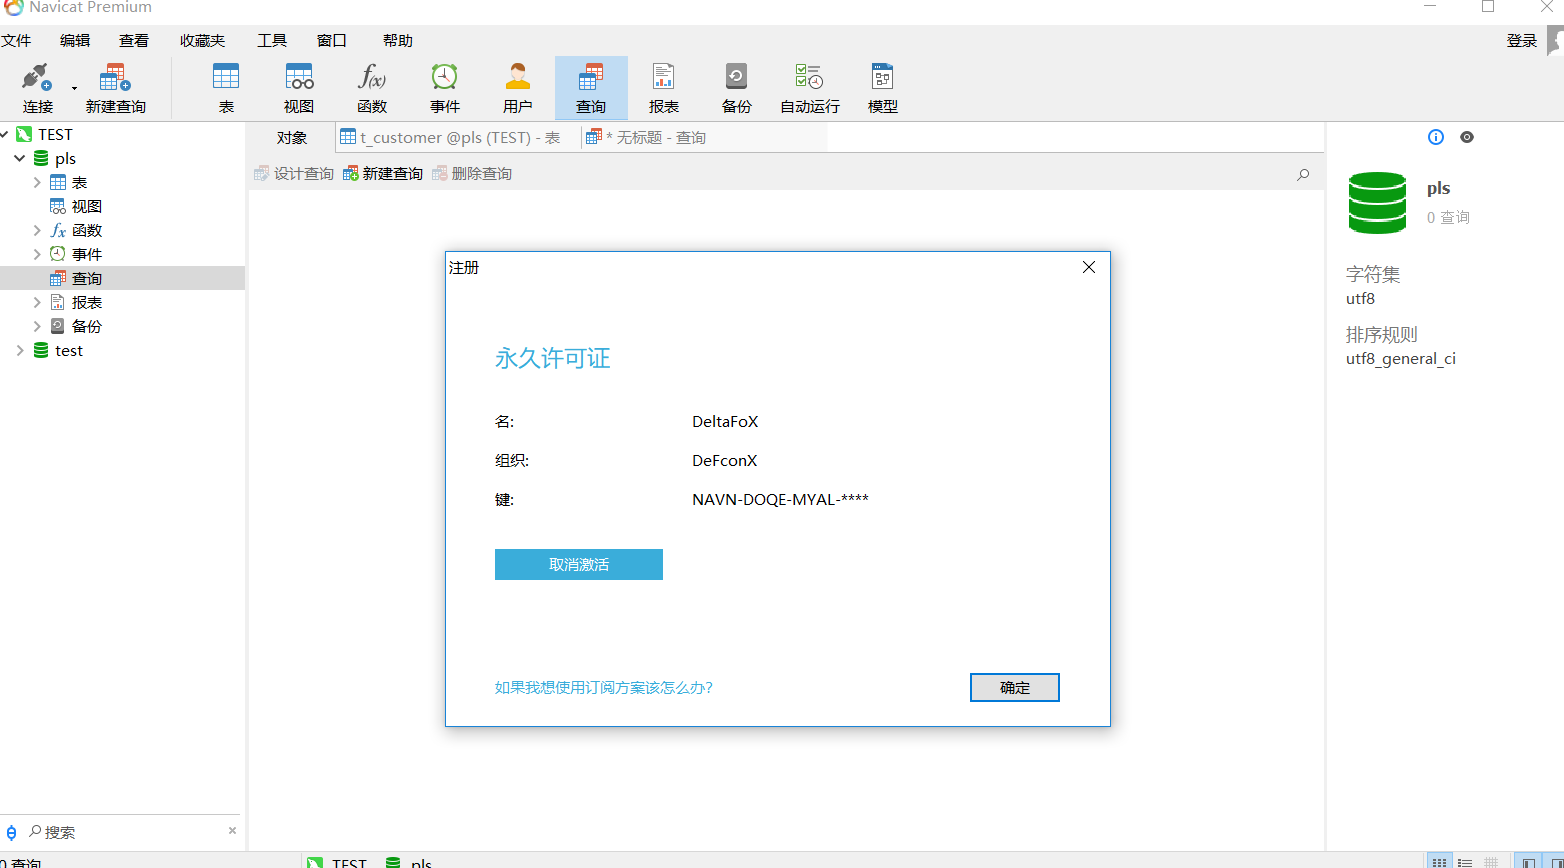Expand the 报表 tree node
Viewport: 1564px width, 868px height.
pyautogui.click(x=37, y=302)
